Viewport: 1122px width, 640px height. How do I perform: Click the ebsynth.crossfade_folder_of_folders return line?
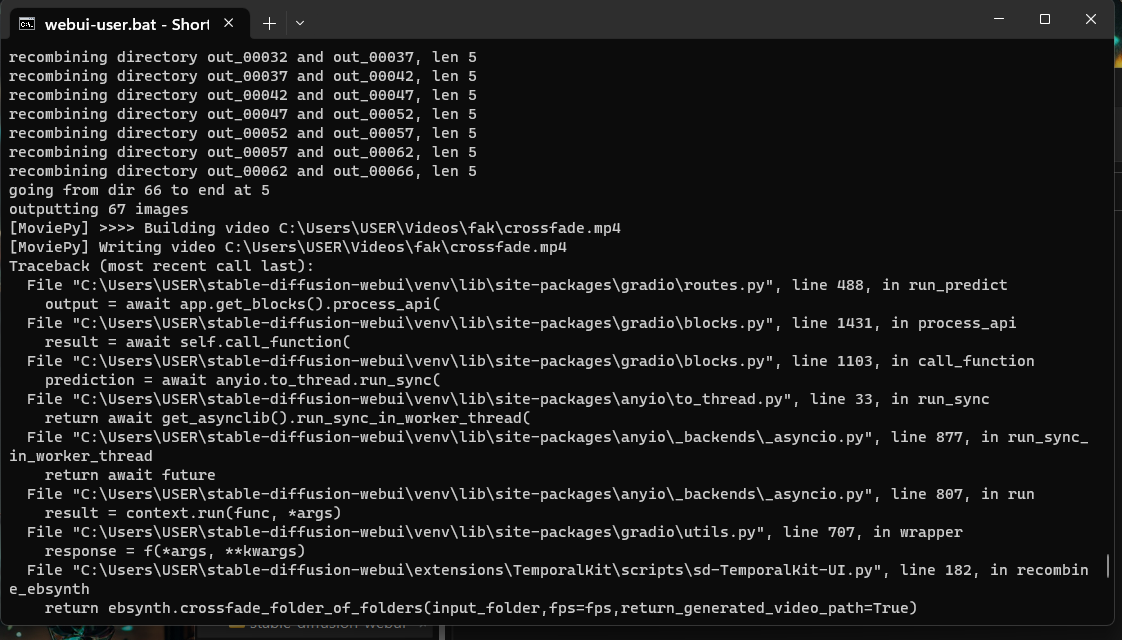pyautogui.click(x=480, y=607)
